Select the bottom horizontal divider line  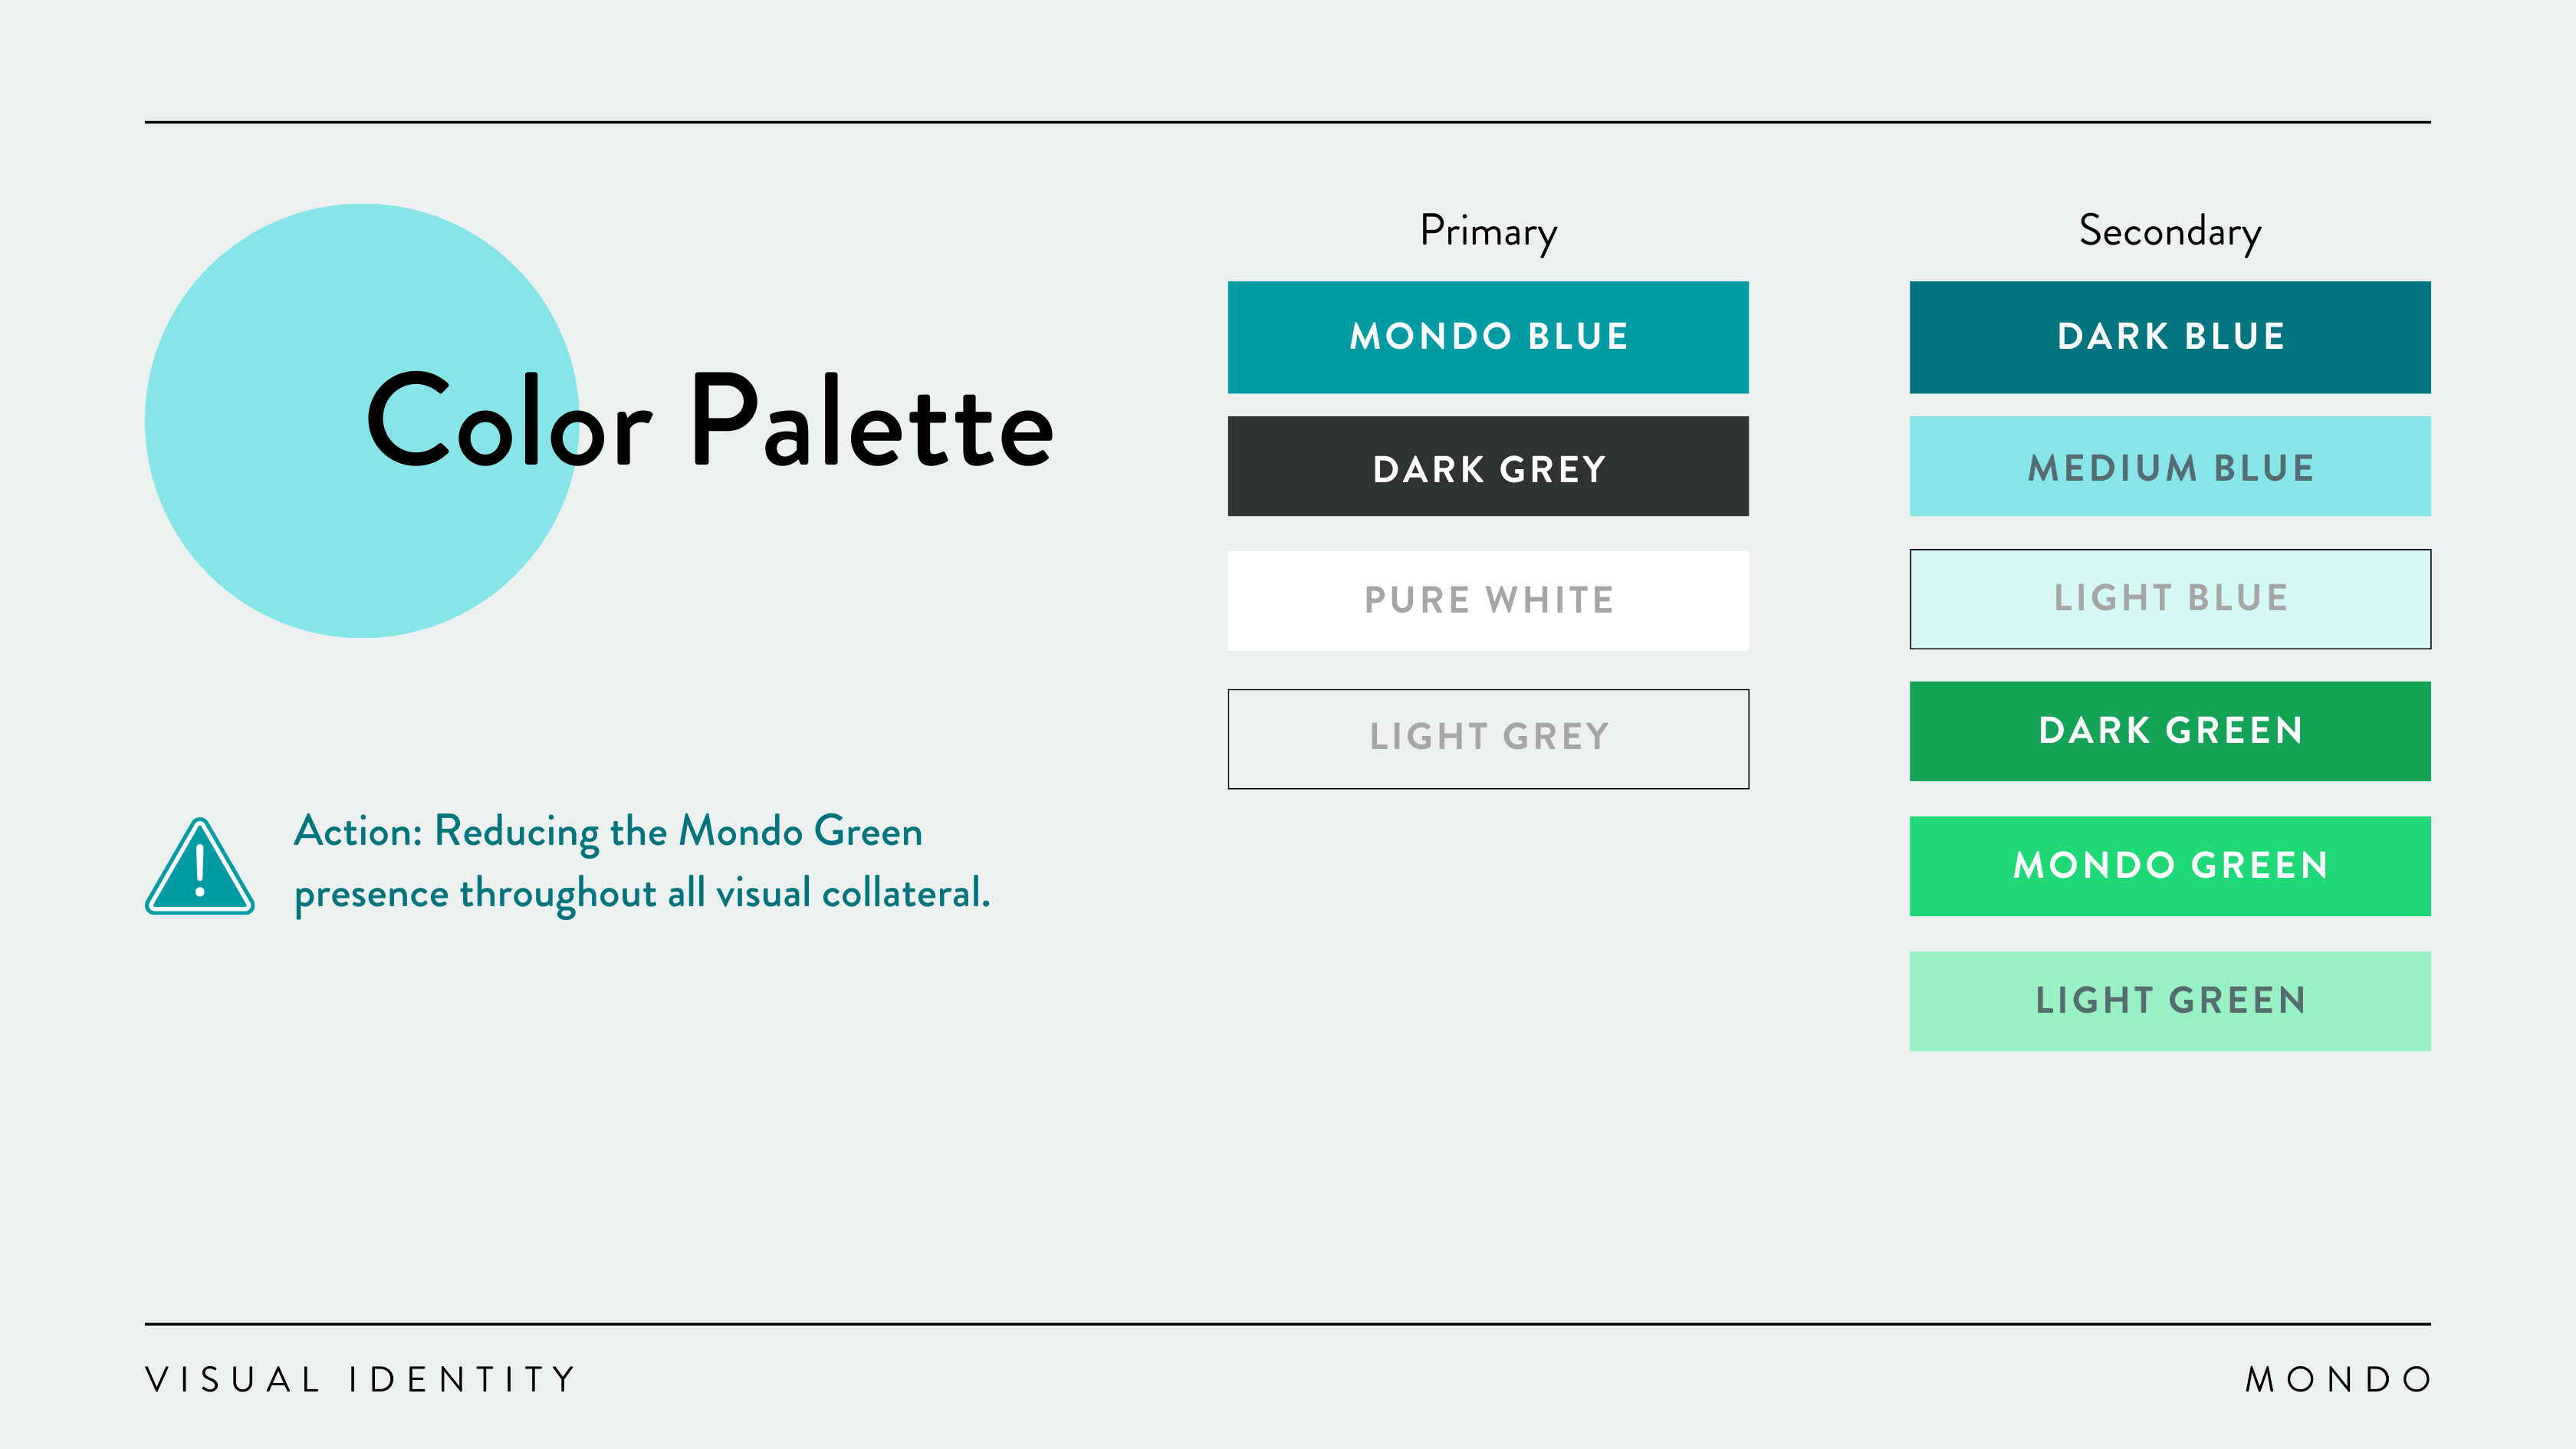pos(1288,1324)
